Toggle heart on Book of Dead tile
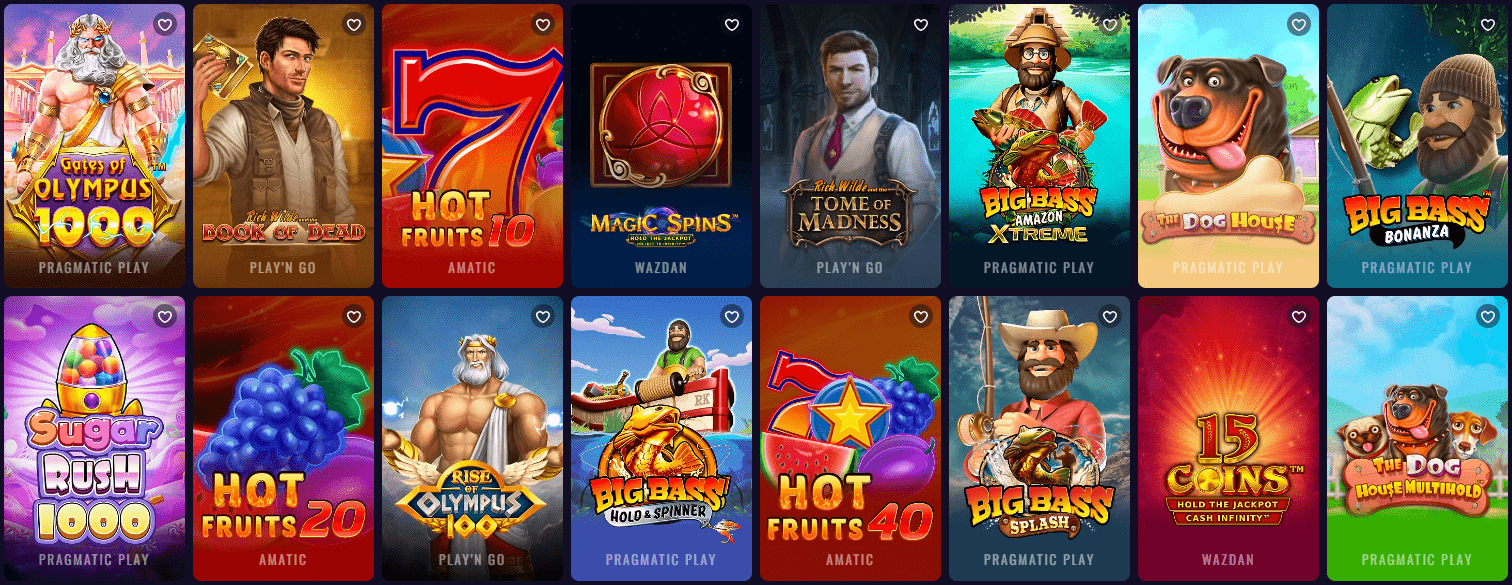The height and width of the screenshot is (585, 1512). coord(354,25)
